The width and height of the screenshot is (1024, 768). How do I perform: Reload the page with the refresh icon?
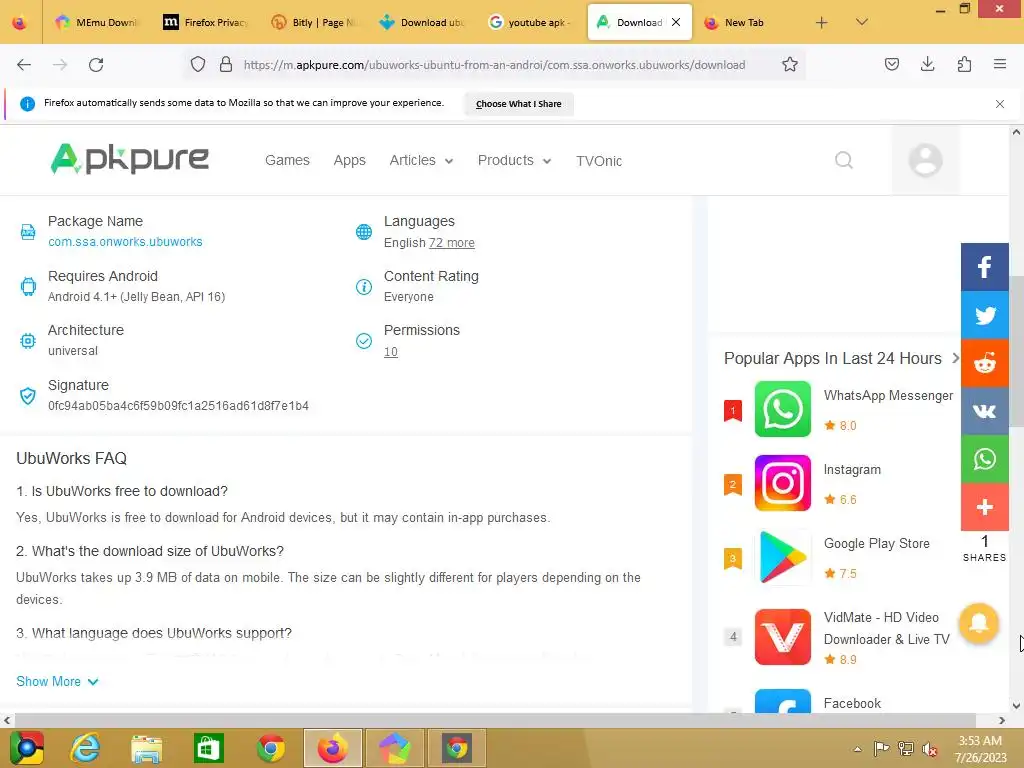(96, 65)
